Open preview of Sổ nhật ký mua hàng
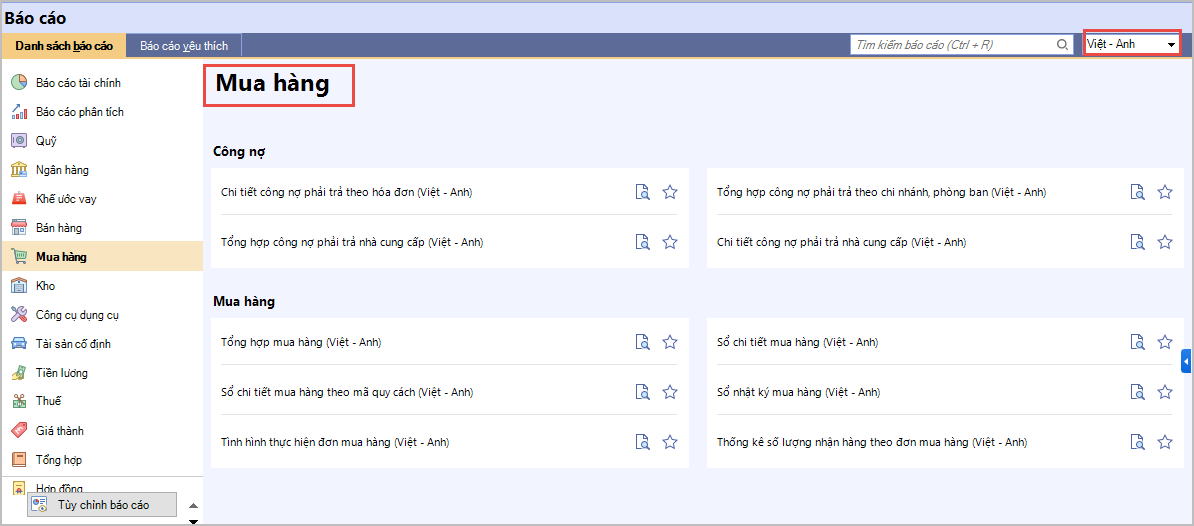The image size is (1194, 526). (1137, 392)
